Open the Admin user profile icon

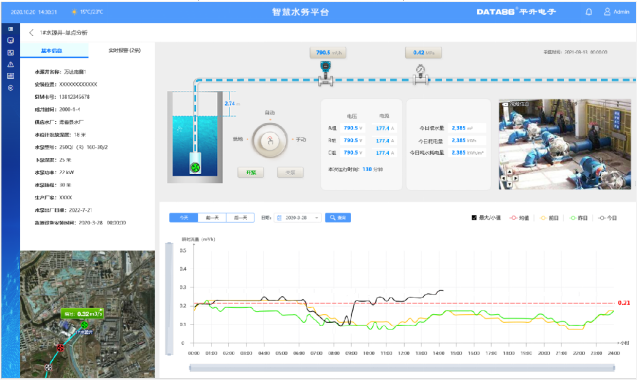pyautogui.click(x=607, y=12)
